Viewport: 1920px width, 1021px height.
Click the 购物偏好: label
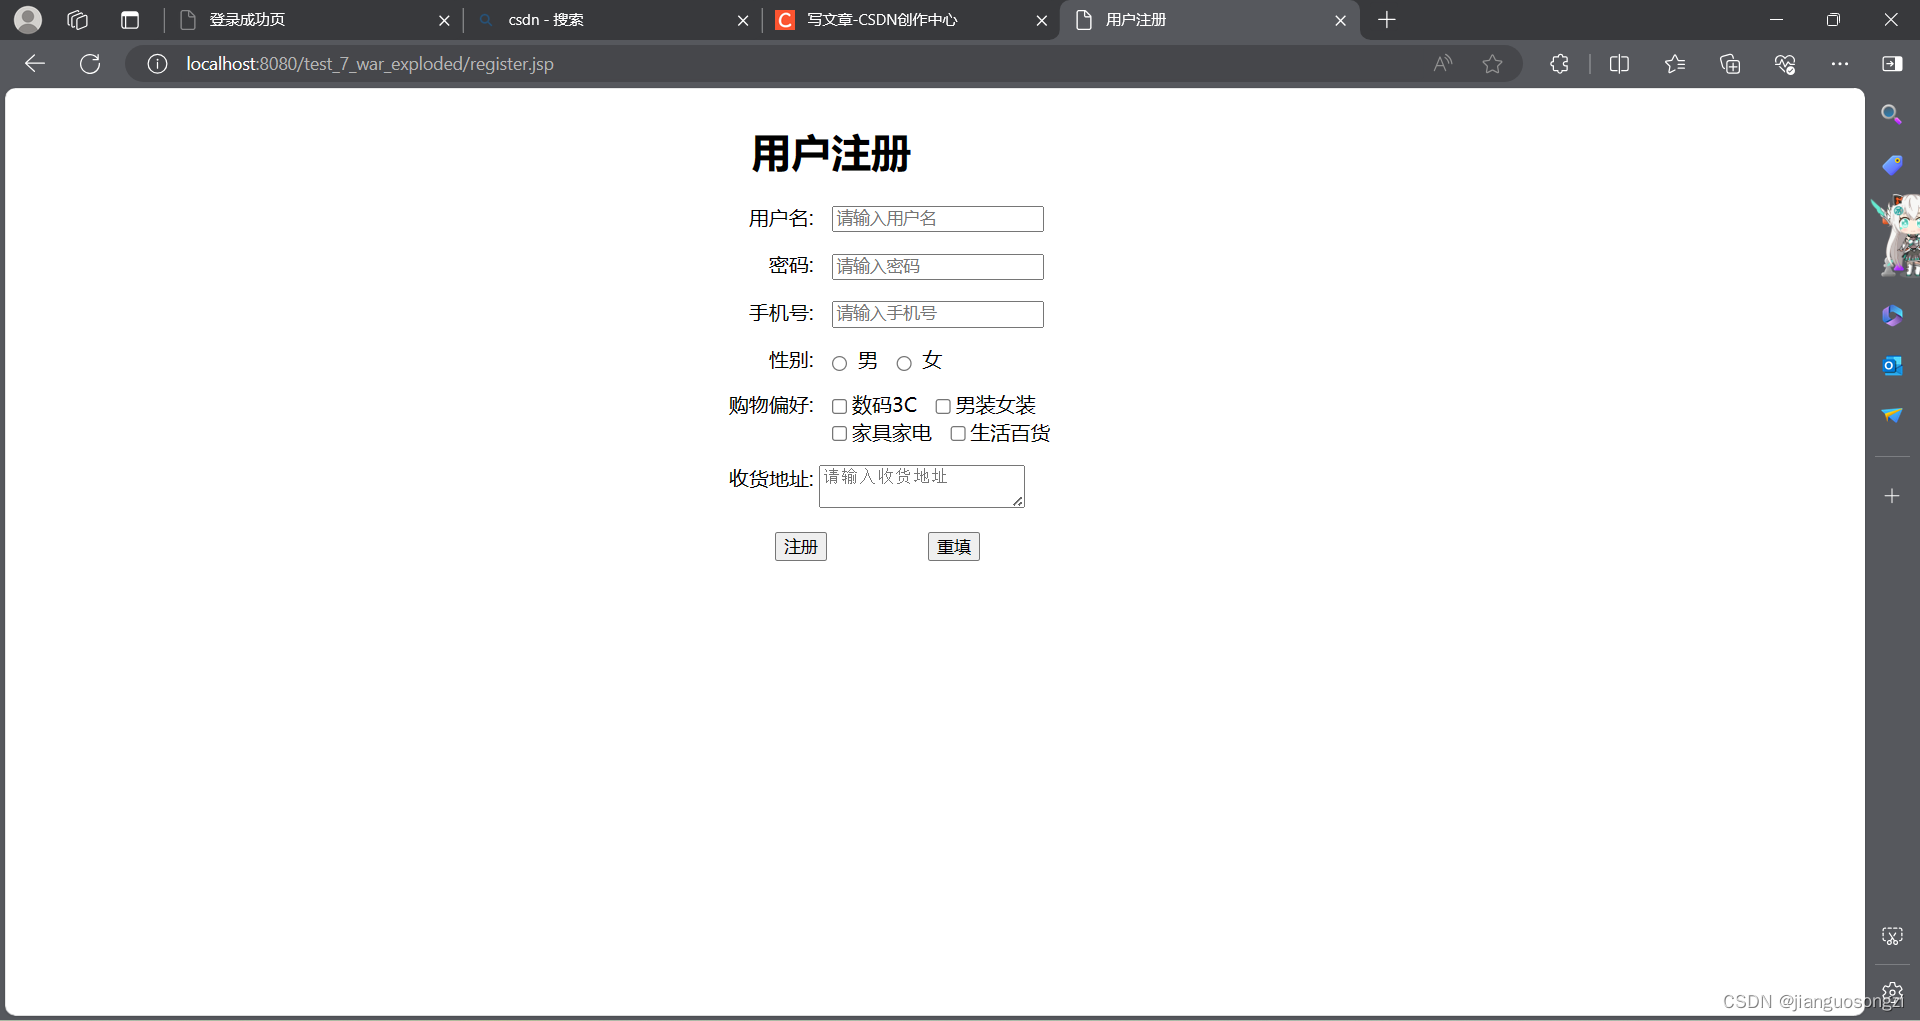tap(771, 406)
